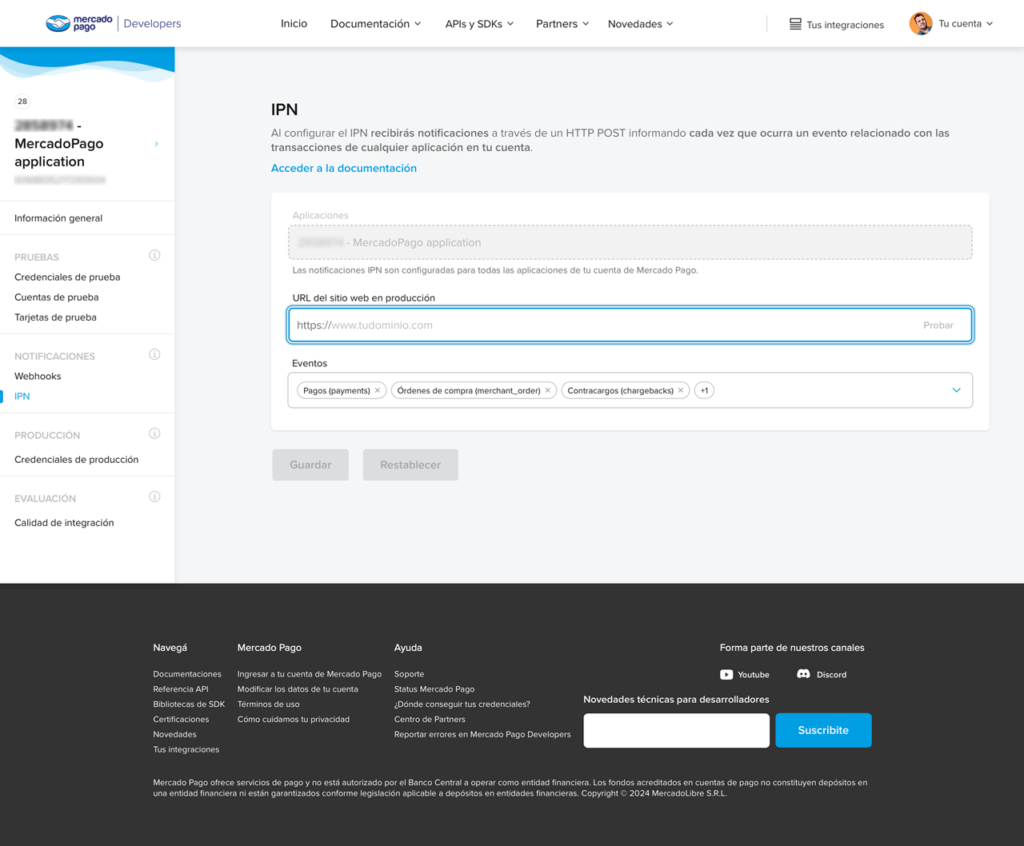This screenshot has width=1024, height=846.
Task: Open Términos de uso link
Action: (x=268, y=704)
